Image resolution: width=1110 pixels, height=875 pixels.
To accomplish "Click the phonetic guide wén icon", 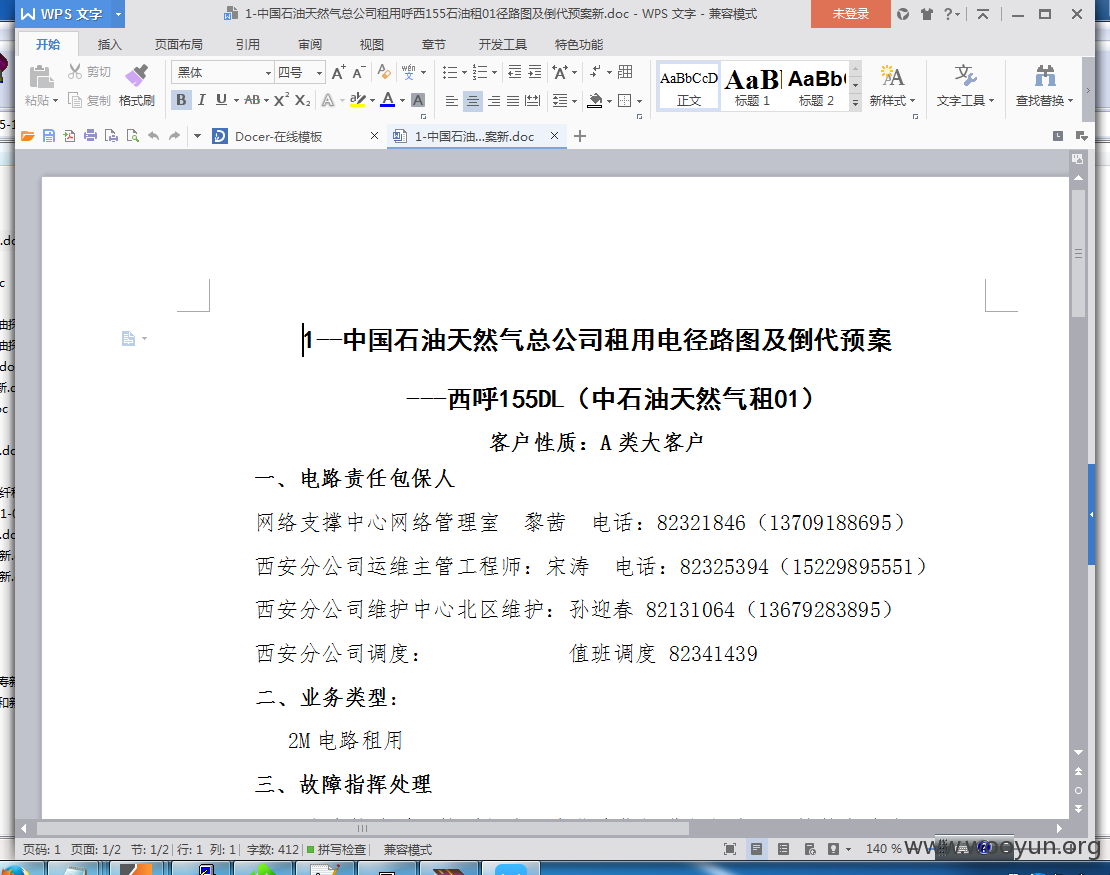I will click(408, 72).
